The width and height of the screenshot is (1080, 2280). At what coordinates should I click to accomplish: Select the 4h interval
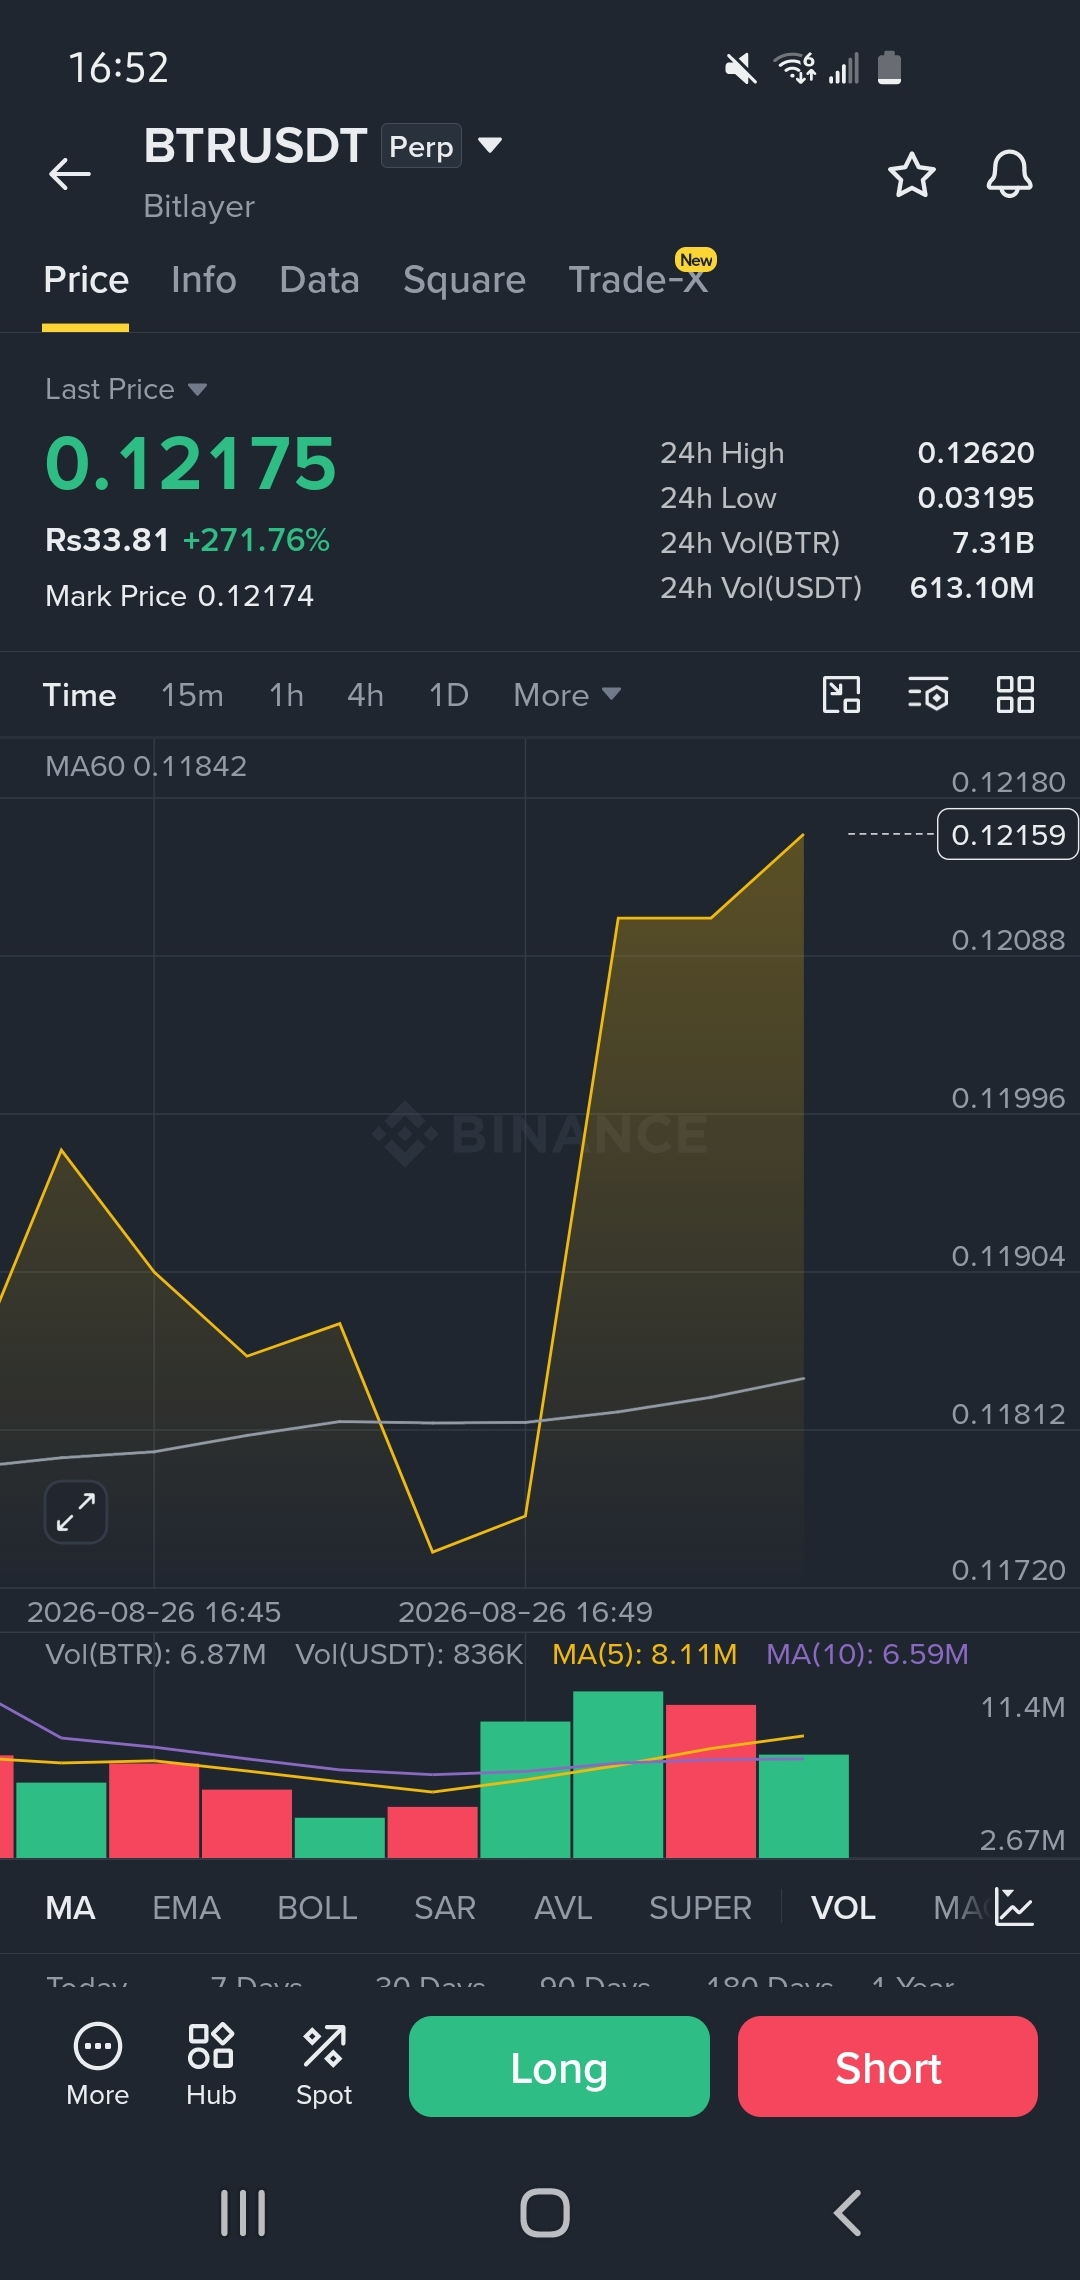click(x=365, y=695)
